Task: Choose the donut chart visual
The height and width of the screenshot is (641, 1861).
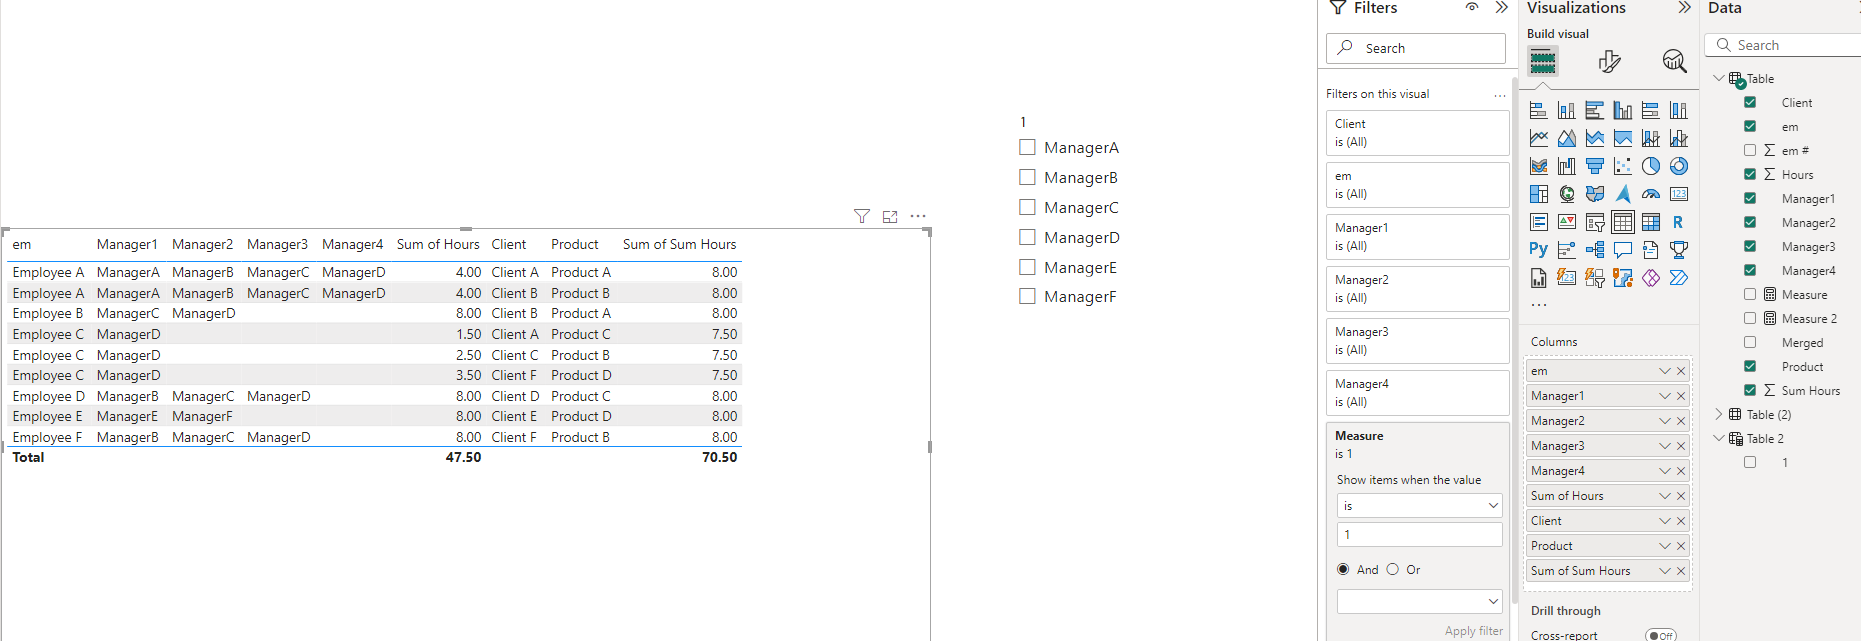Action: (x=1679, y=166)
